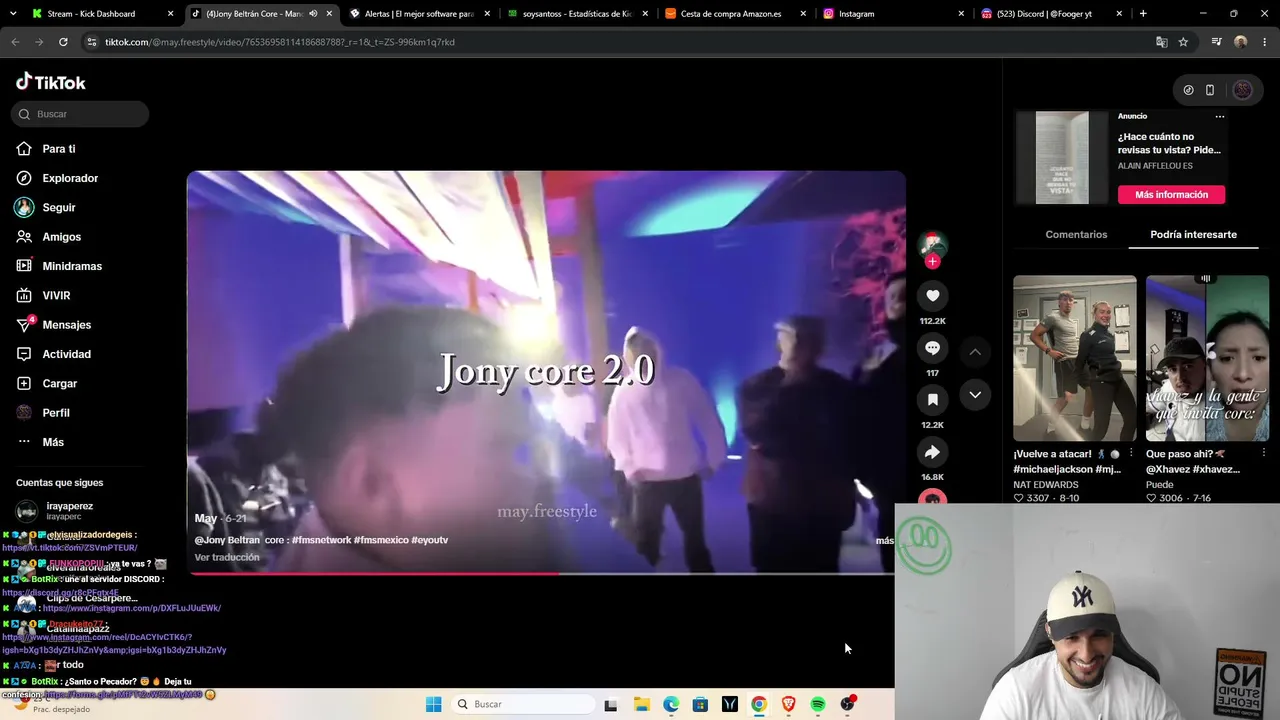1280x720 pixels.
Task: Open the Chrome profile avatar in the toolbar
Action: tap(1241, 42)
